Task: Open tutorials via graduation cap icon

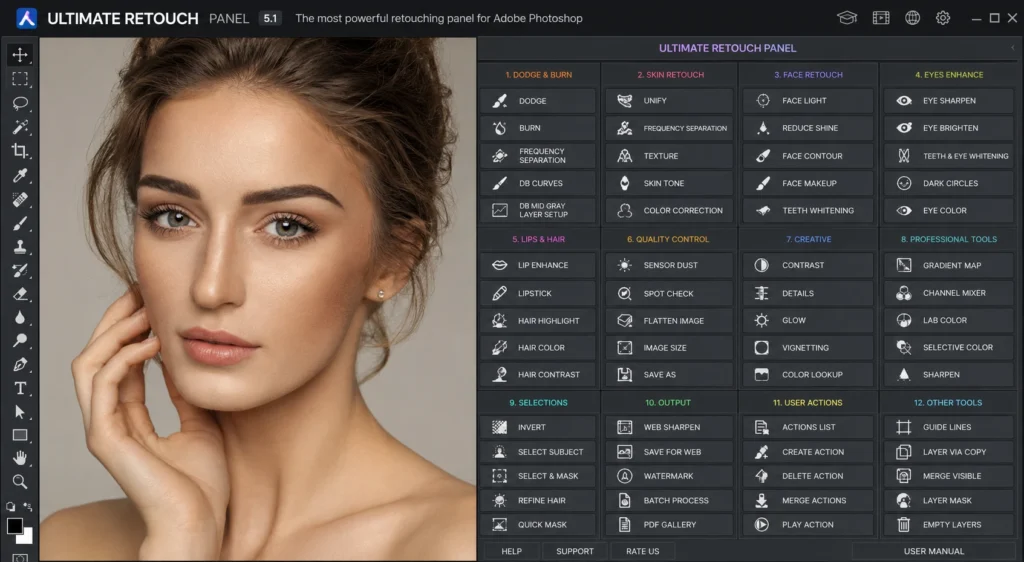Action: pyautogui.click(x=847, y=18)
